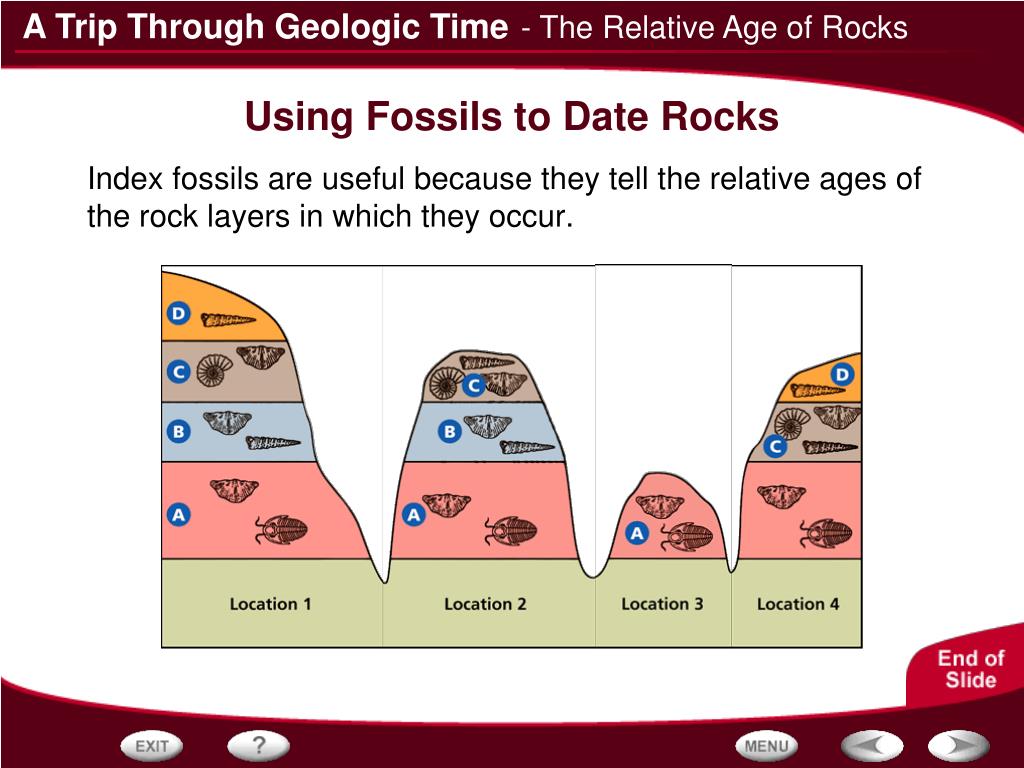The height and width of the screenshot is (768, 1024).
Task: Click the A marker at Location 3
Action: pos(638,533)
